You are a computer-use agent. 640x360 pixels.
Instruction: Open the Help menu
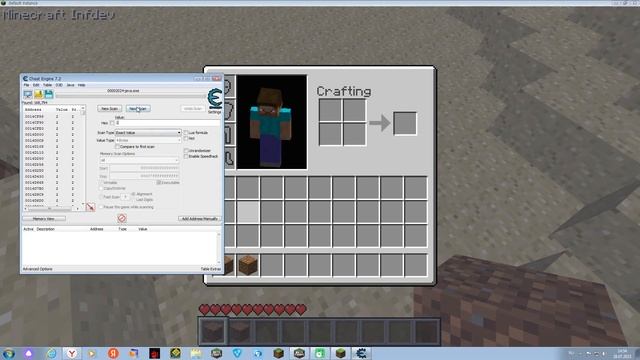(82, 85)
